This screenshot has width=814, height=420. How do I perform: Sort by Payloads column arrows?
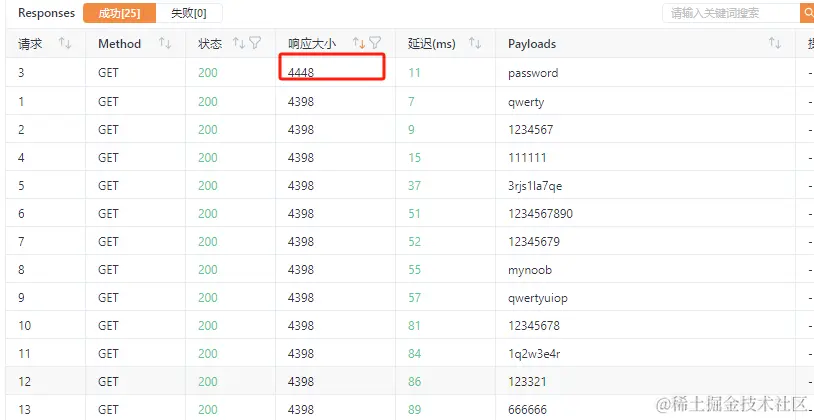(x=775, y=43)
